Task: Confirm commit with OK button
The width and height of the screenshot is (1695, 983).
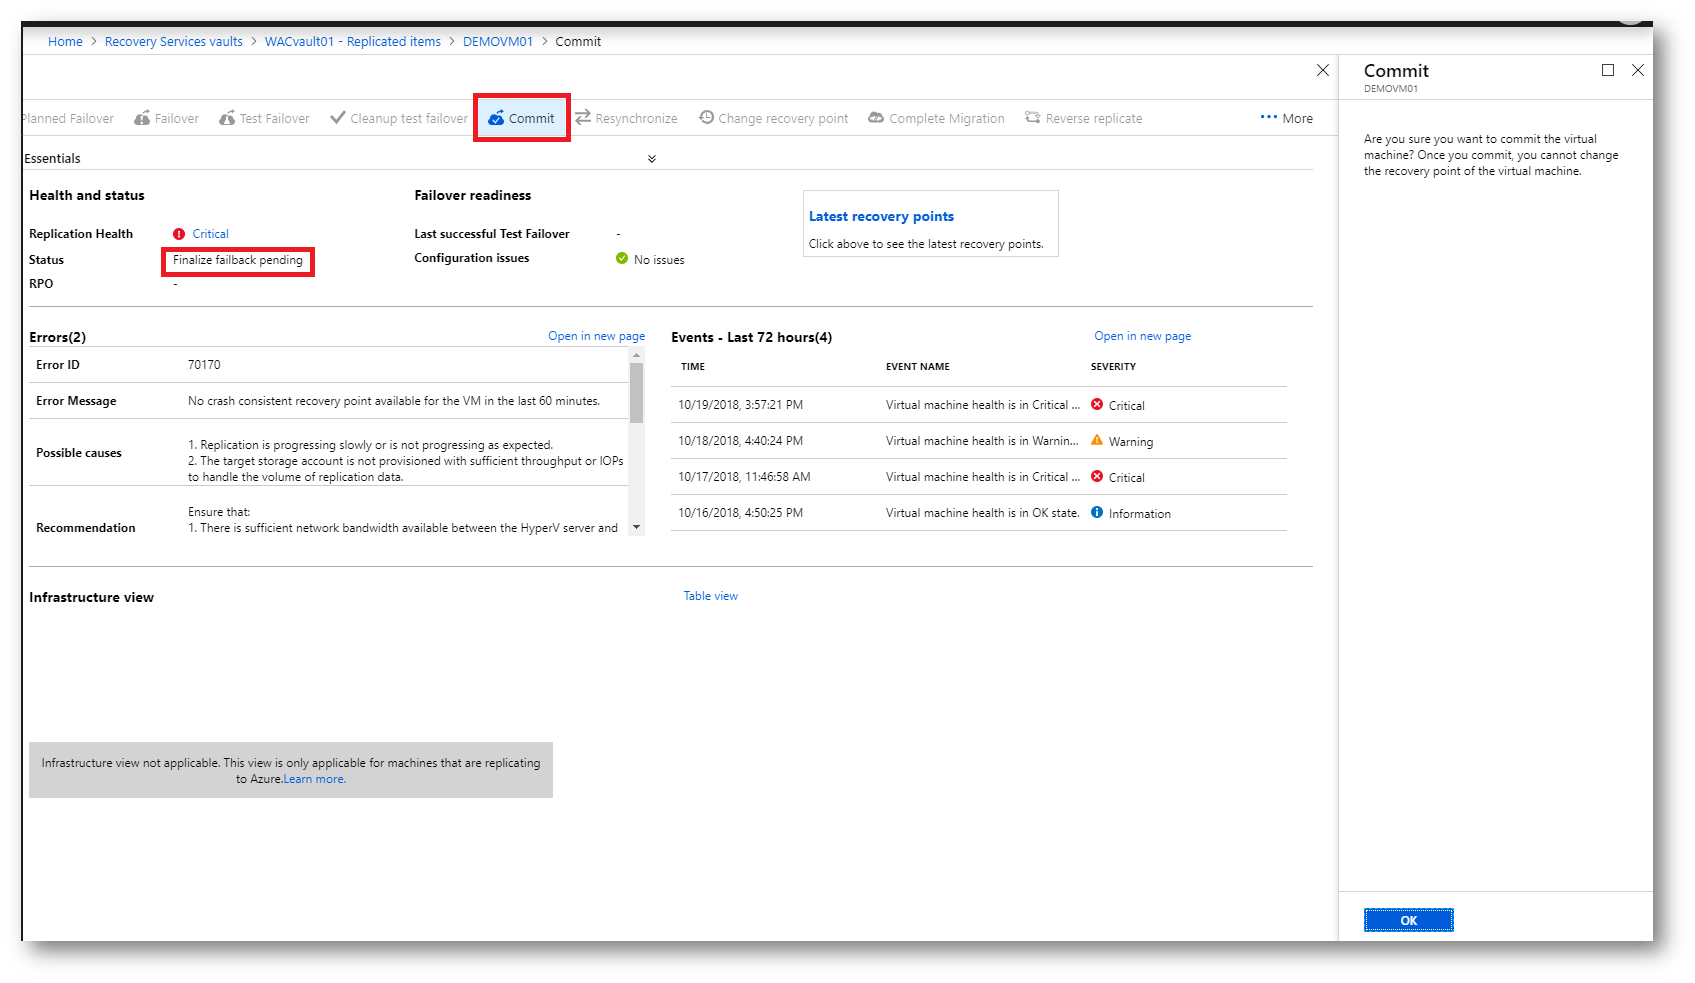Action: [x=1408, y=920]
